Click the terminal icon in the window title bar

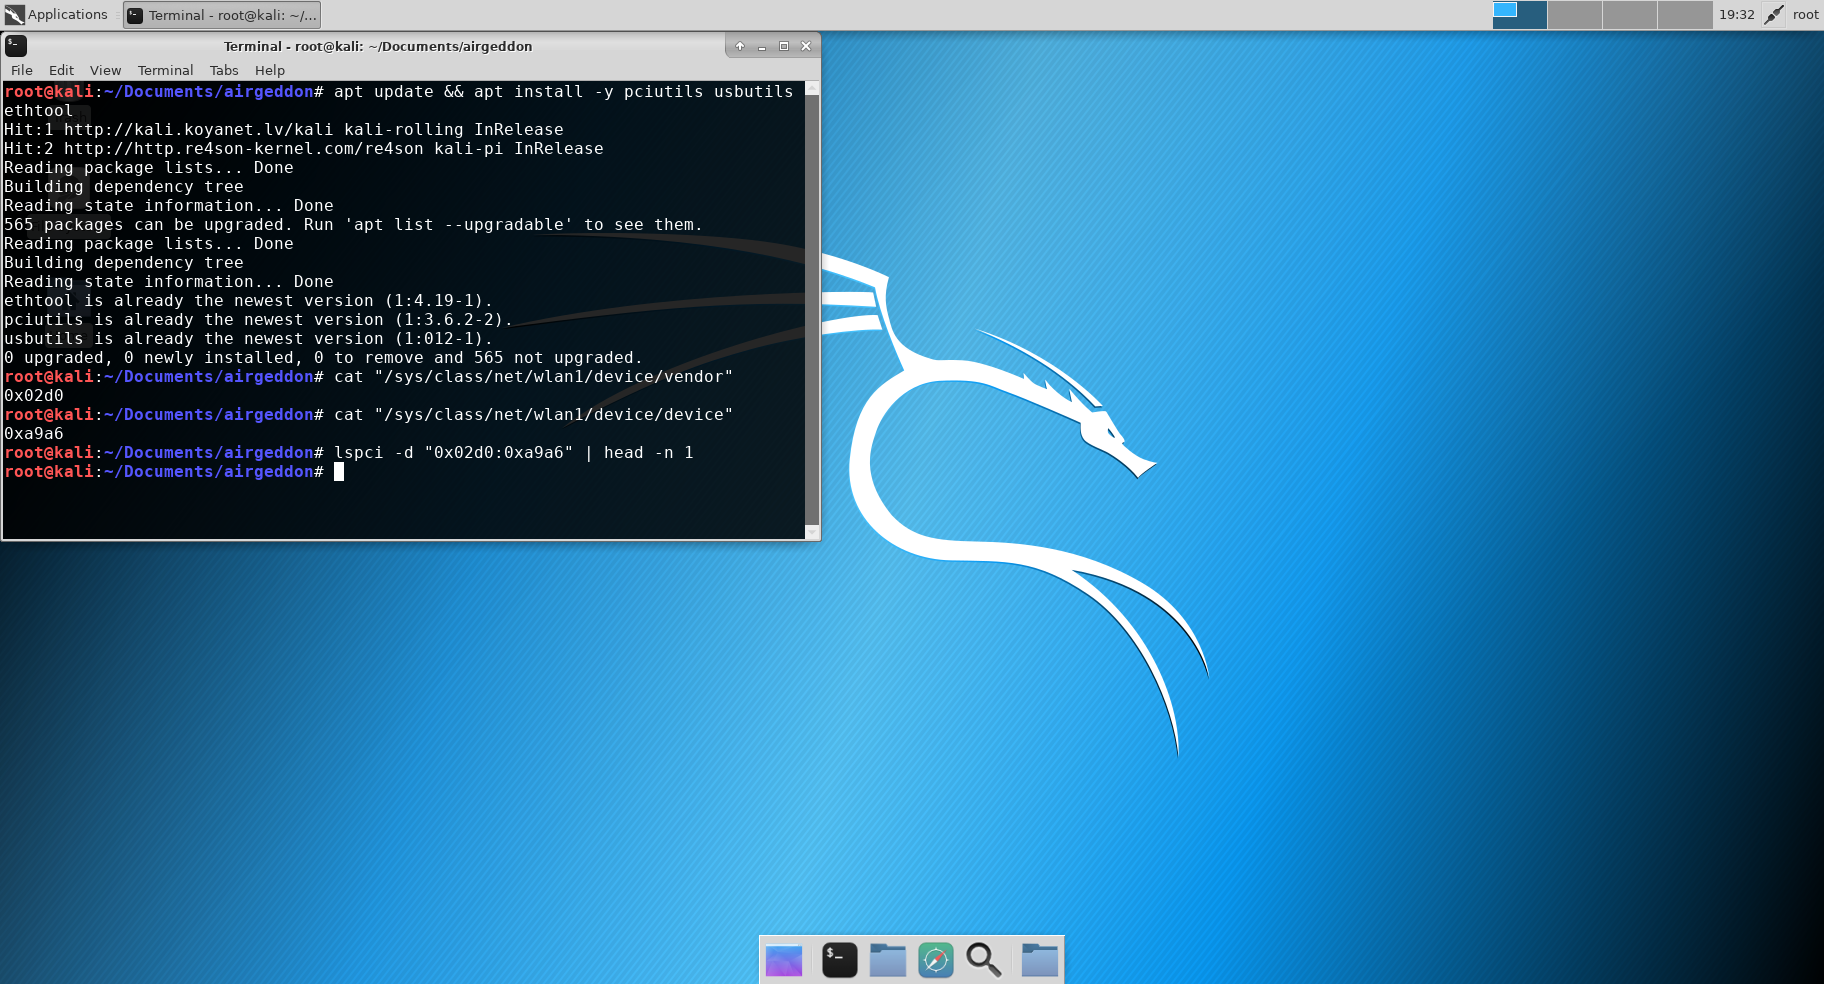(14, 46)
